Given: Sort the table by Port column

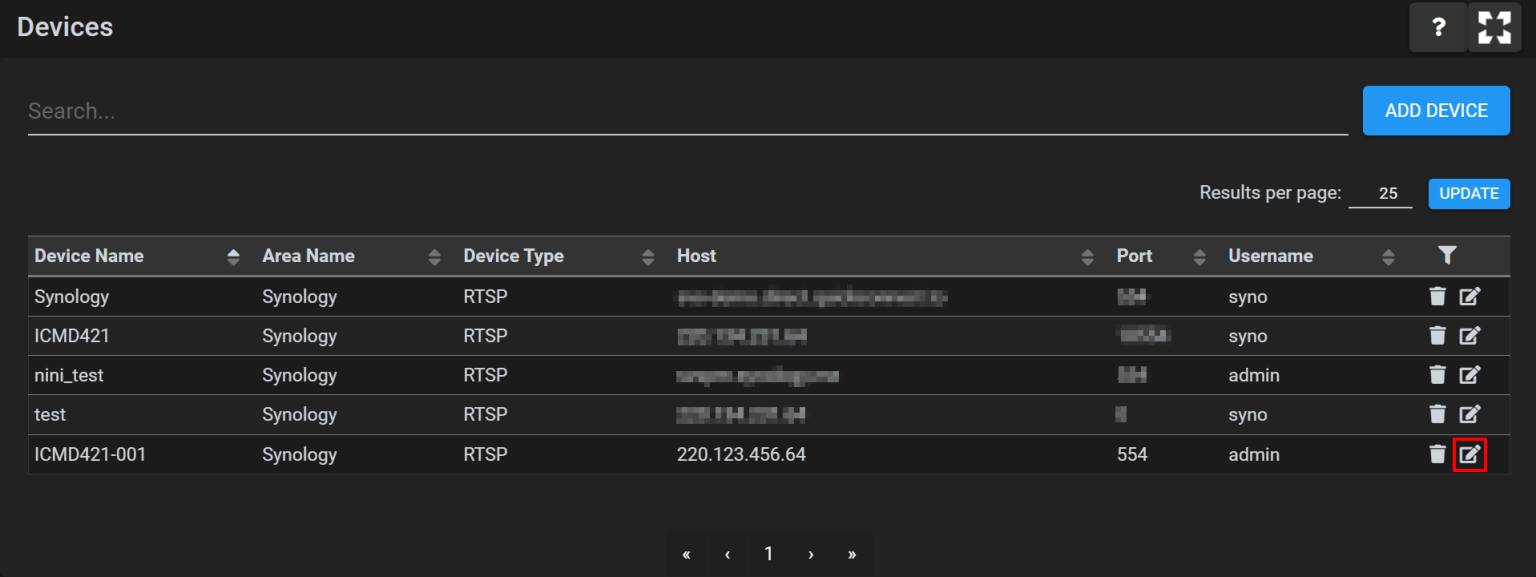Looking at the screenshot, I should [x=1199, y=257].
